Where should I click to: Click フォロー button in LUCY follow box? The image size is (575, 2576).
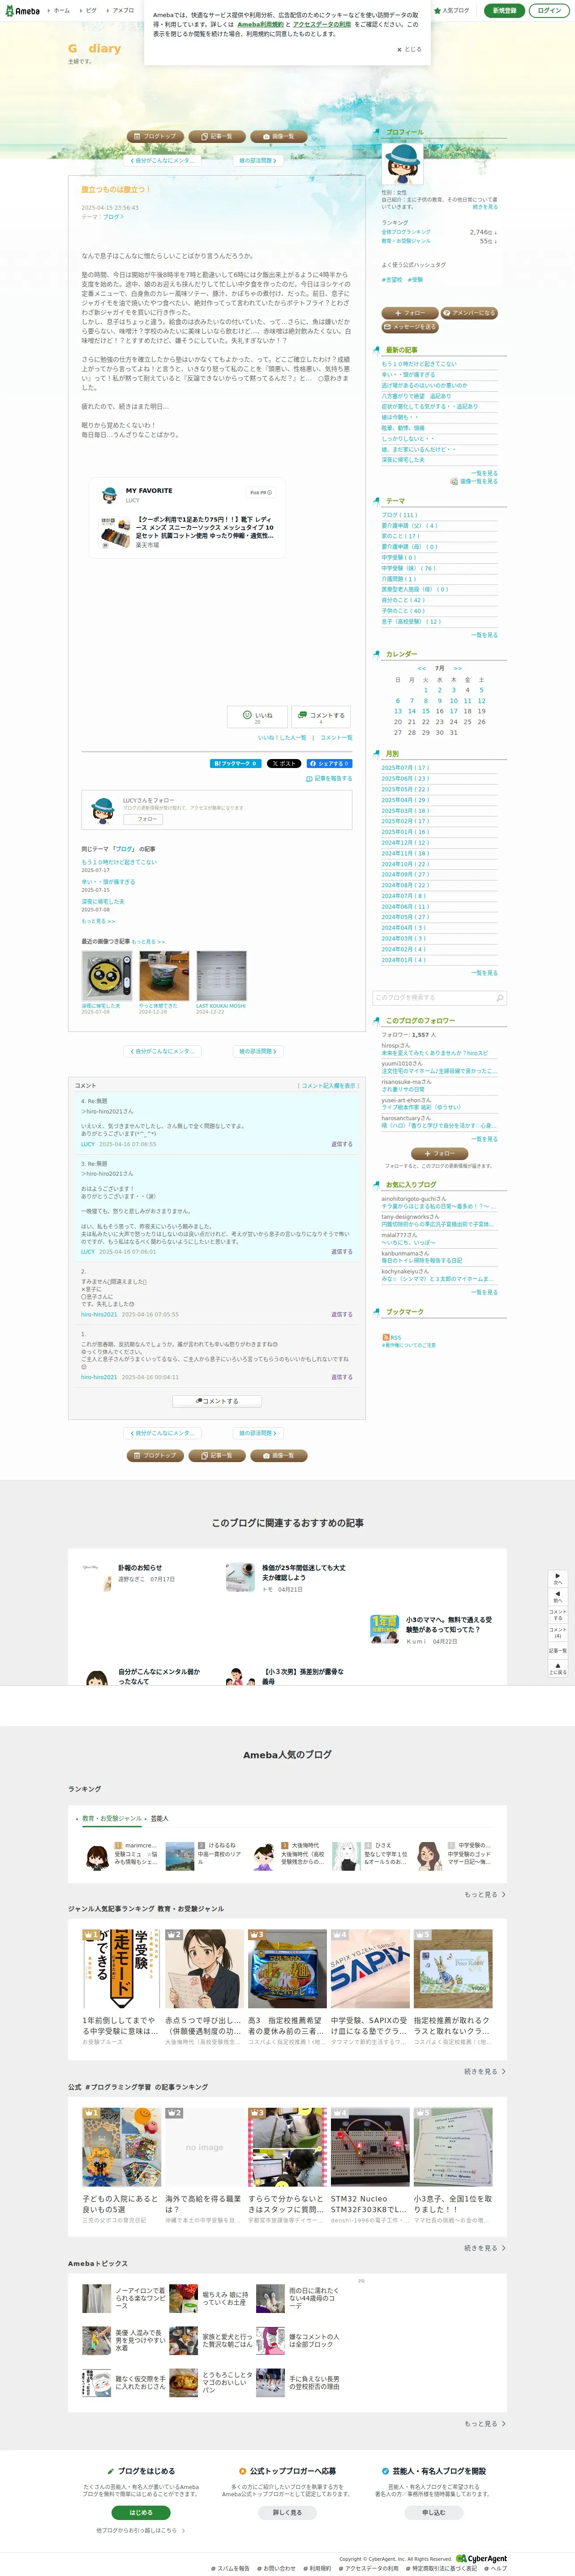[143, 819]
